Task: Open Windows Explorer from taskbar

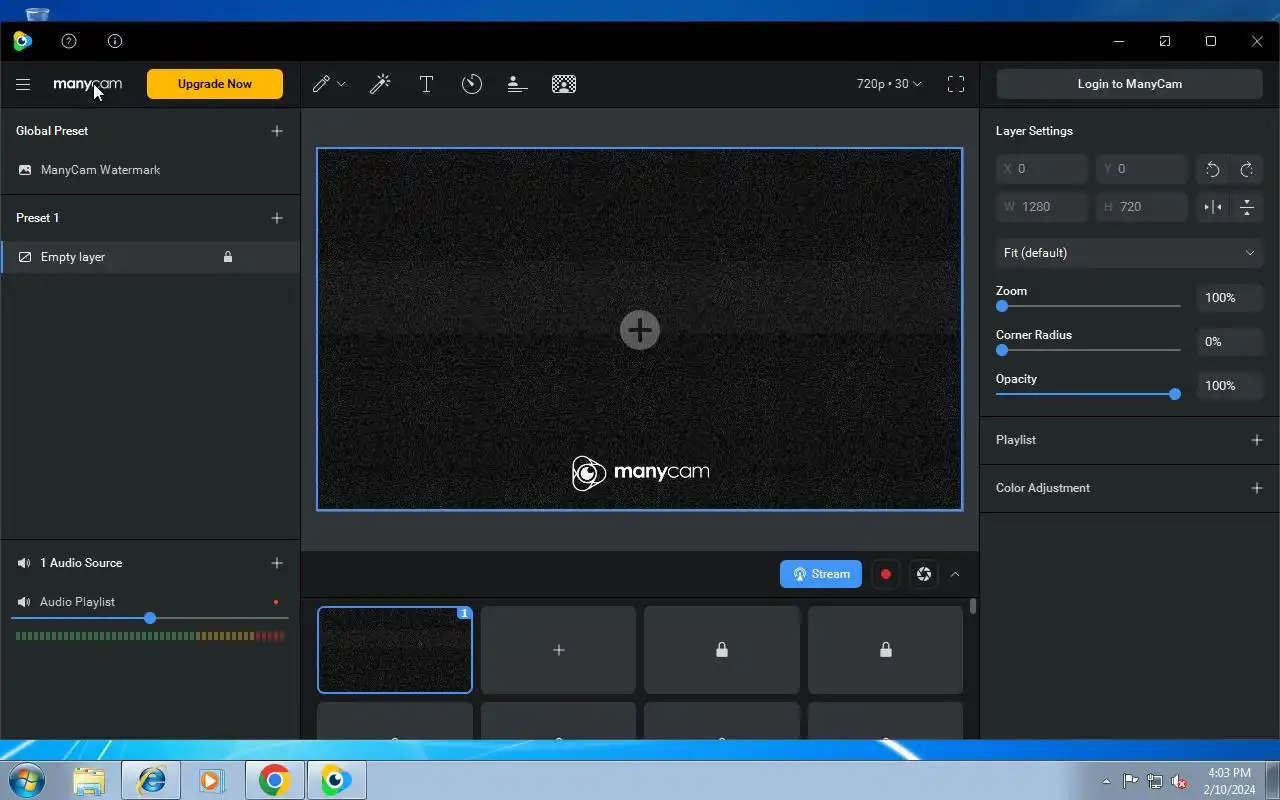Action: click(89, 781)
